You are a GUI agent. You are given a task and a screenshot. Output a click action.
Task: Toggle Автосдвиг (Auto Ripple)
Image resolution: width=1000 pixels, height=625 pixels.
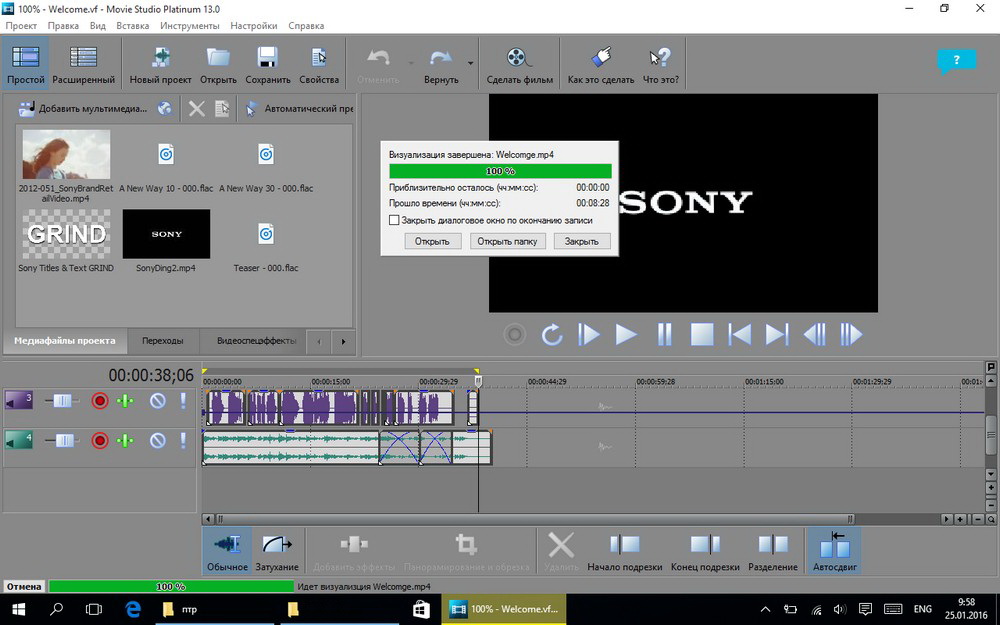834,551
